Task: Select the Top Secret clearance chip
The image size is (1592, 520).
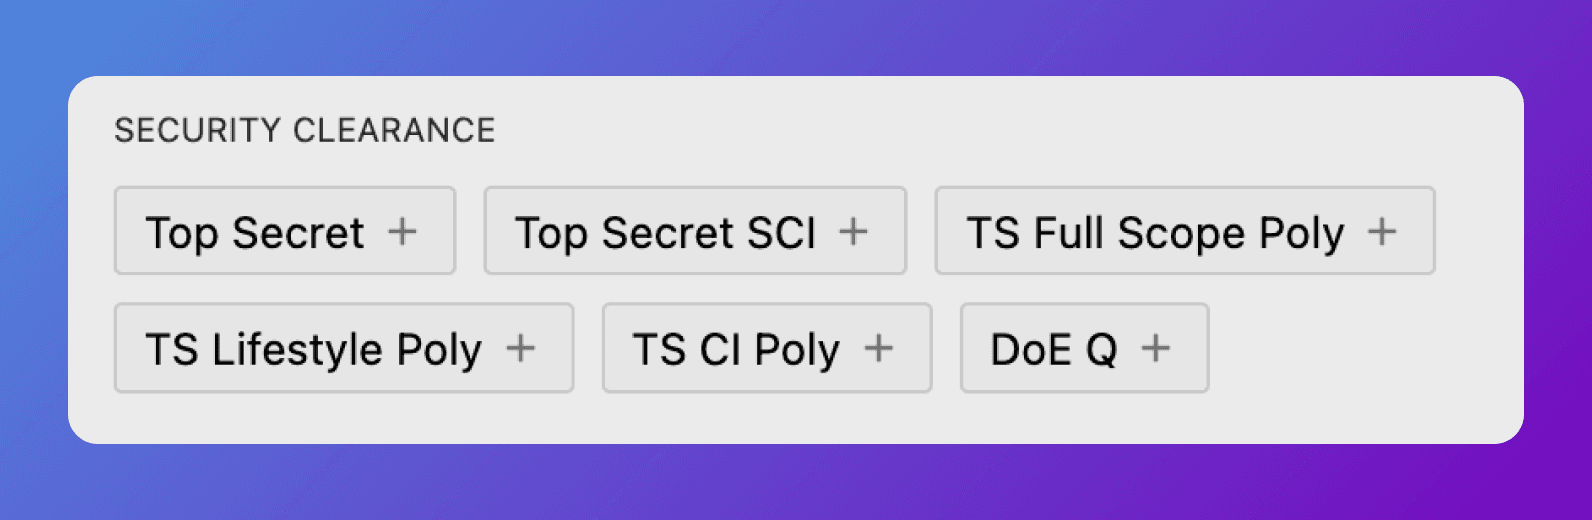Action: [285, 231]
